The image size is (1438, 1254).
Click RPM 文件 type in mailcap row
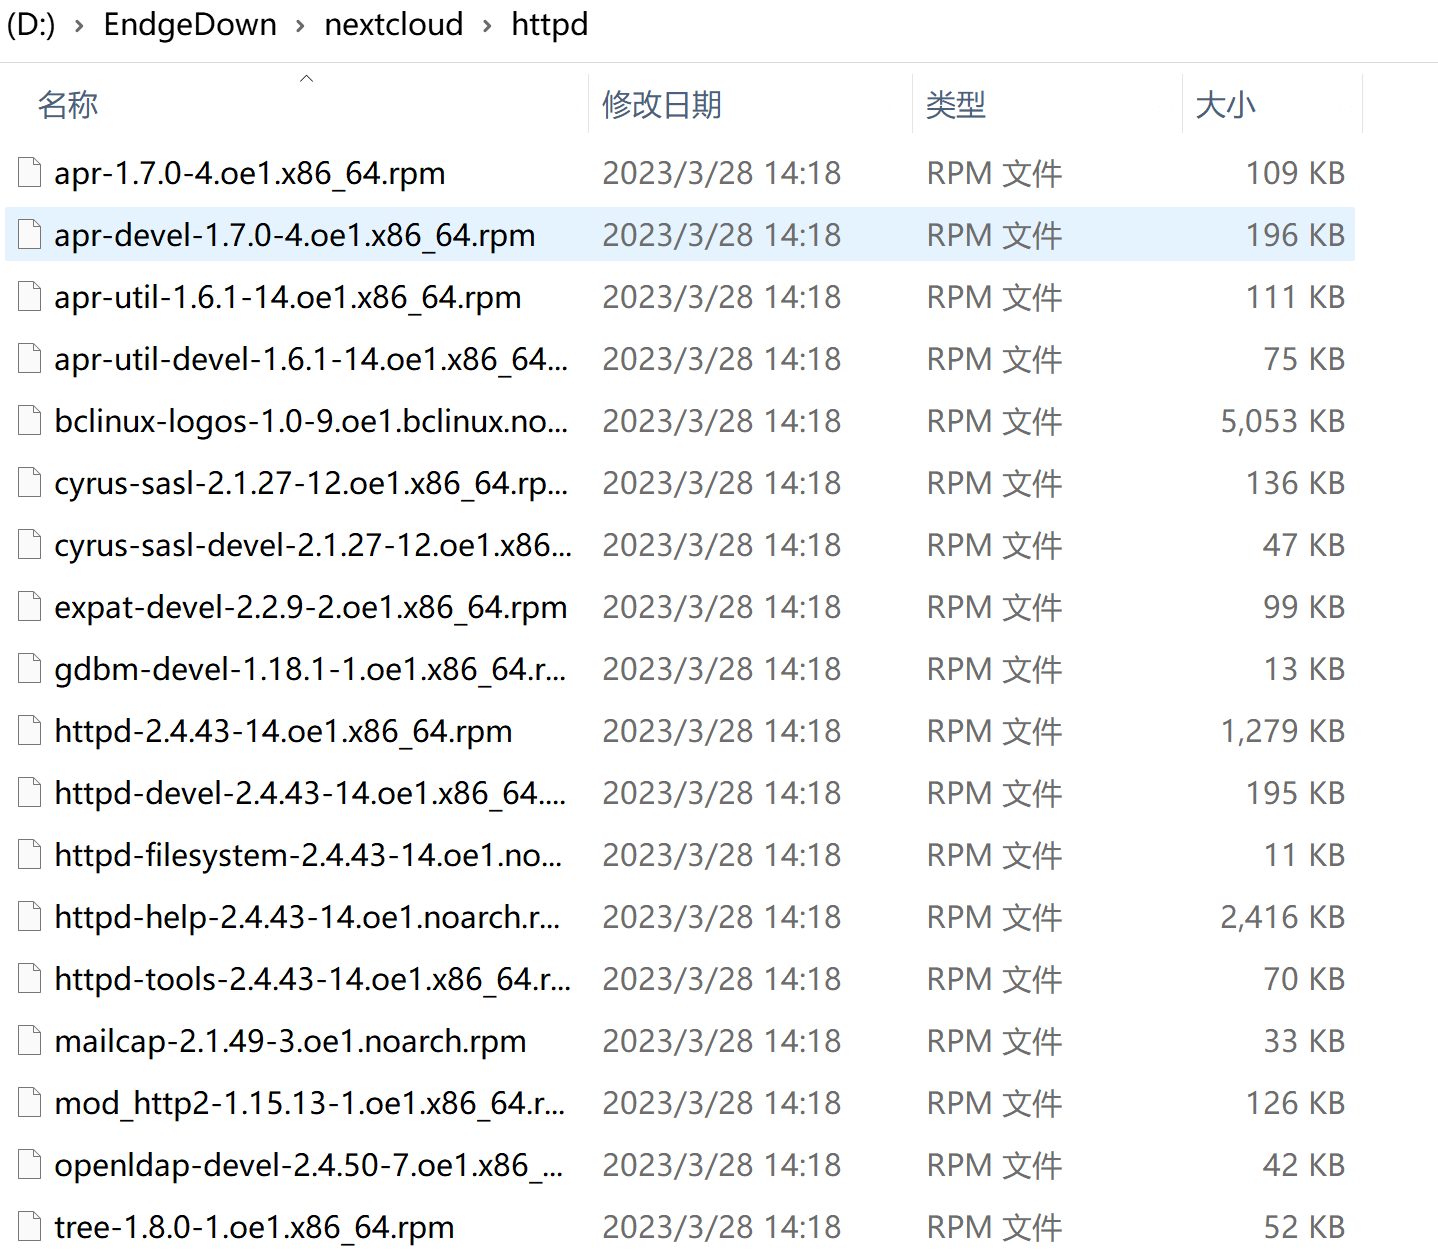click(994, 1041)
